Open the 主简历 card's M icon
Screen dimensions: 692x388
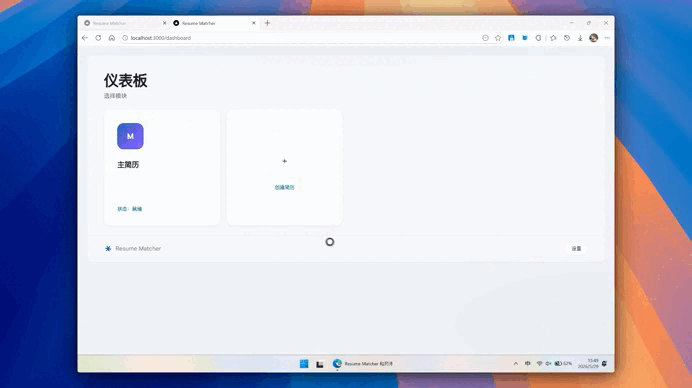point(130,136)
